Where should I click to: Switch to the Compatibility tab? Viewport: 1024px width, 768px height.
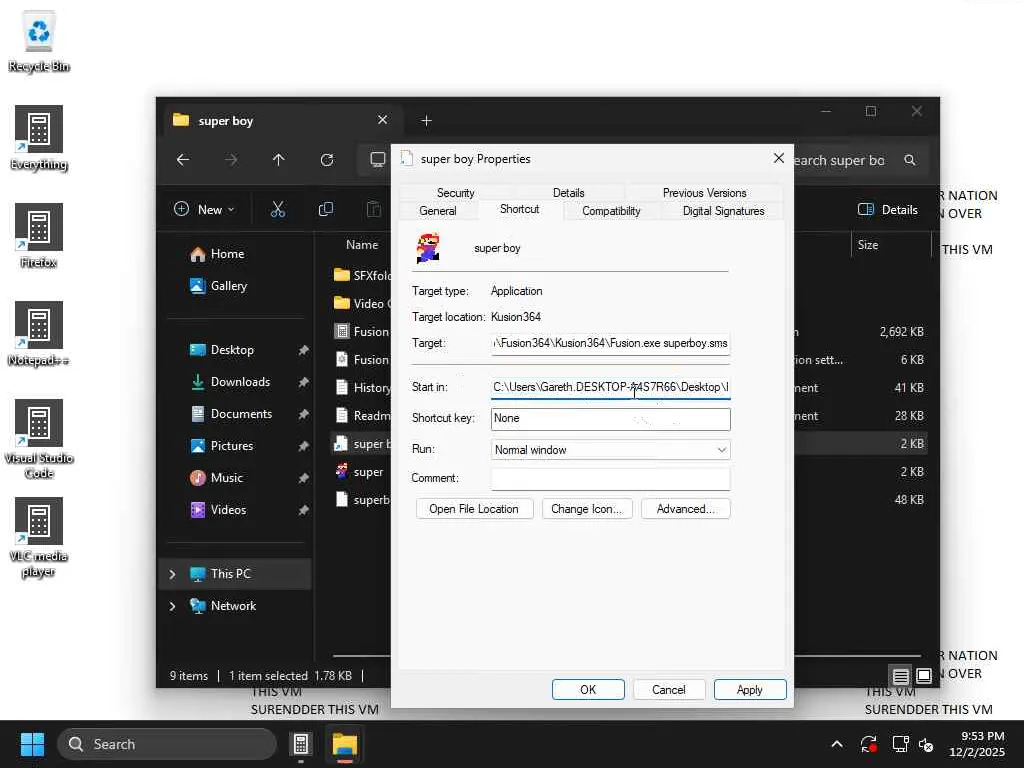[611, 211]
